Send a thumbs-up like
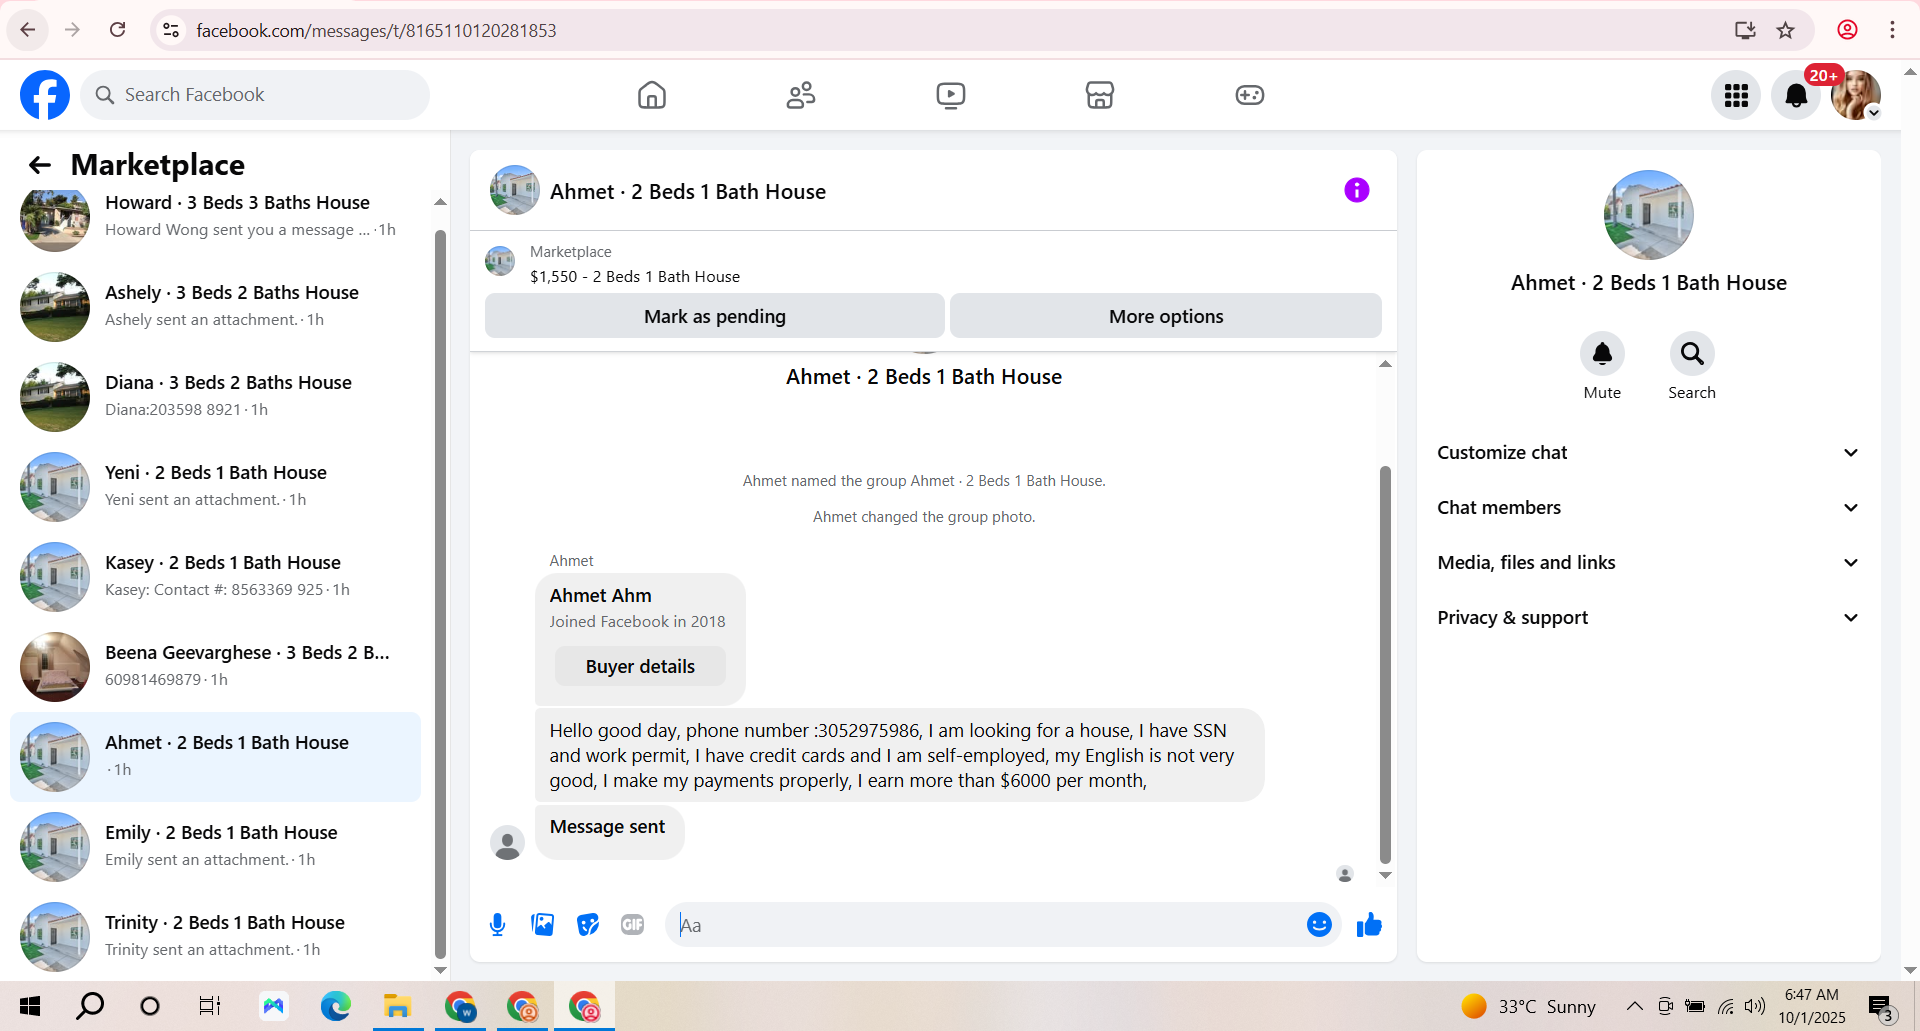The width and height of the screenshot is (1920, 1031). [x=1369, y=925]
